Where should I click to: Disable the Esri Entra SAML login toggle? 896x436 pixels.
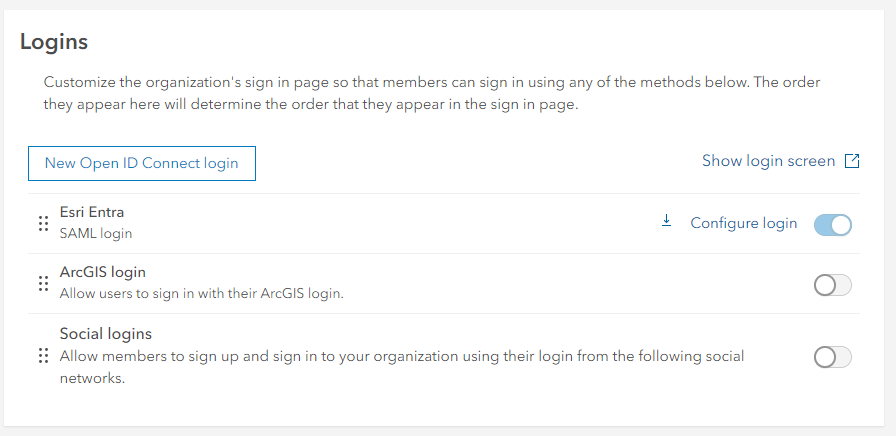pyautogui.click(x=833, y=225)
